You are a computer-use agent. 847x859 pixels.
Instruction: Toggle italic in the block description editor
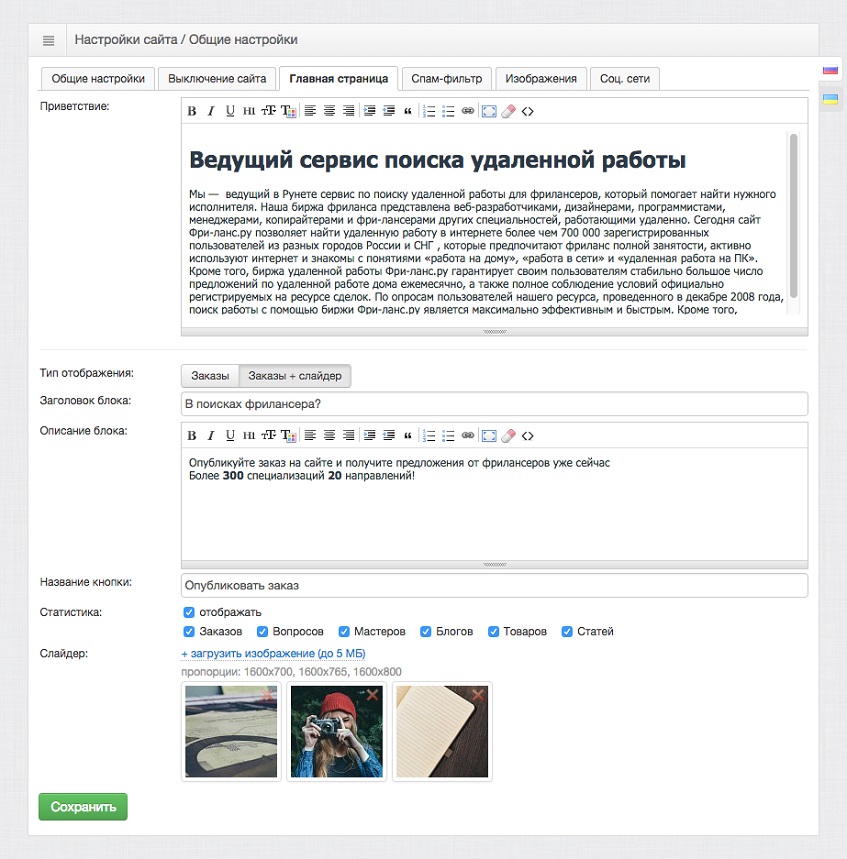point(211,436)
